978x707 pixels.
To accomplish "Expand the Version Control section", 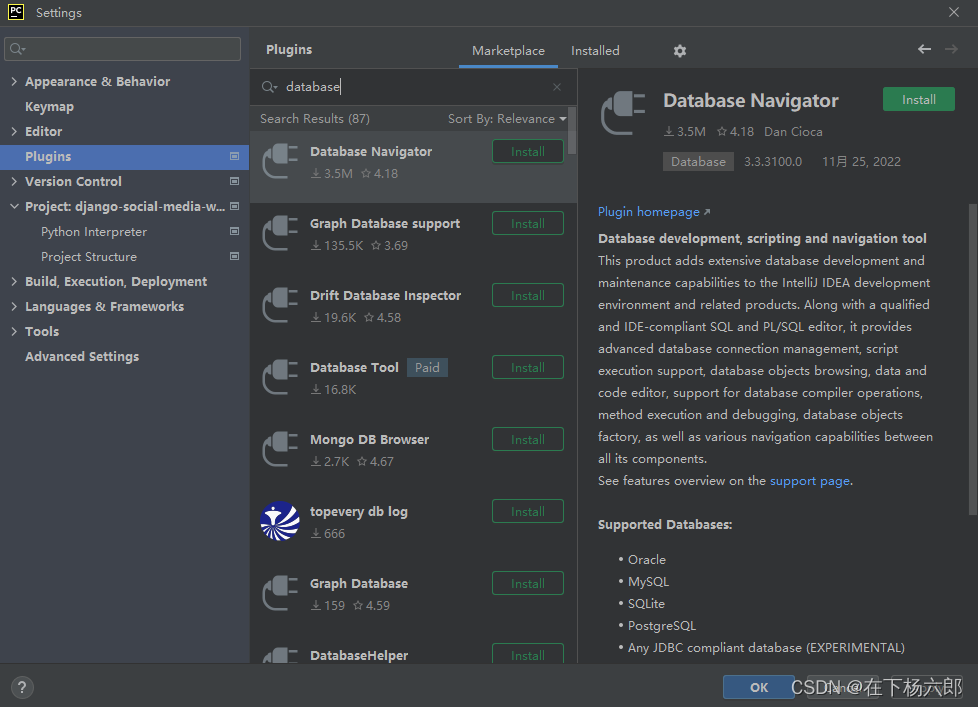I will click(x=14, y=181).
